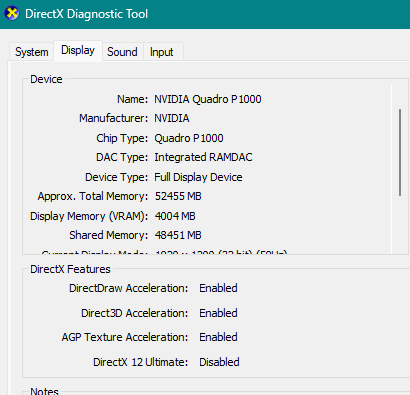The height and width of the screenshot is (395, 410).
Task: Select the NVIDIA Quadro P1000 name value
Action: click(208, 99)
